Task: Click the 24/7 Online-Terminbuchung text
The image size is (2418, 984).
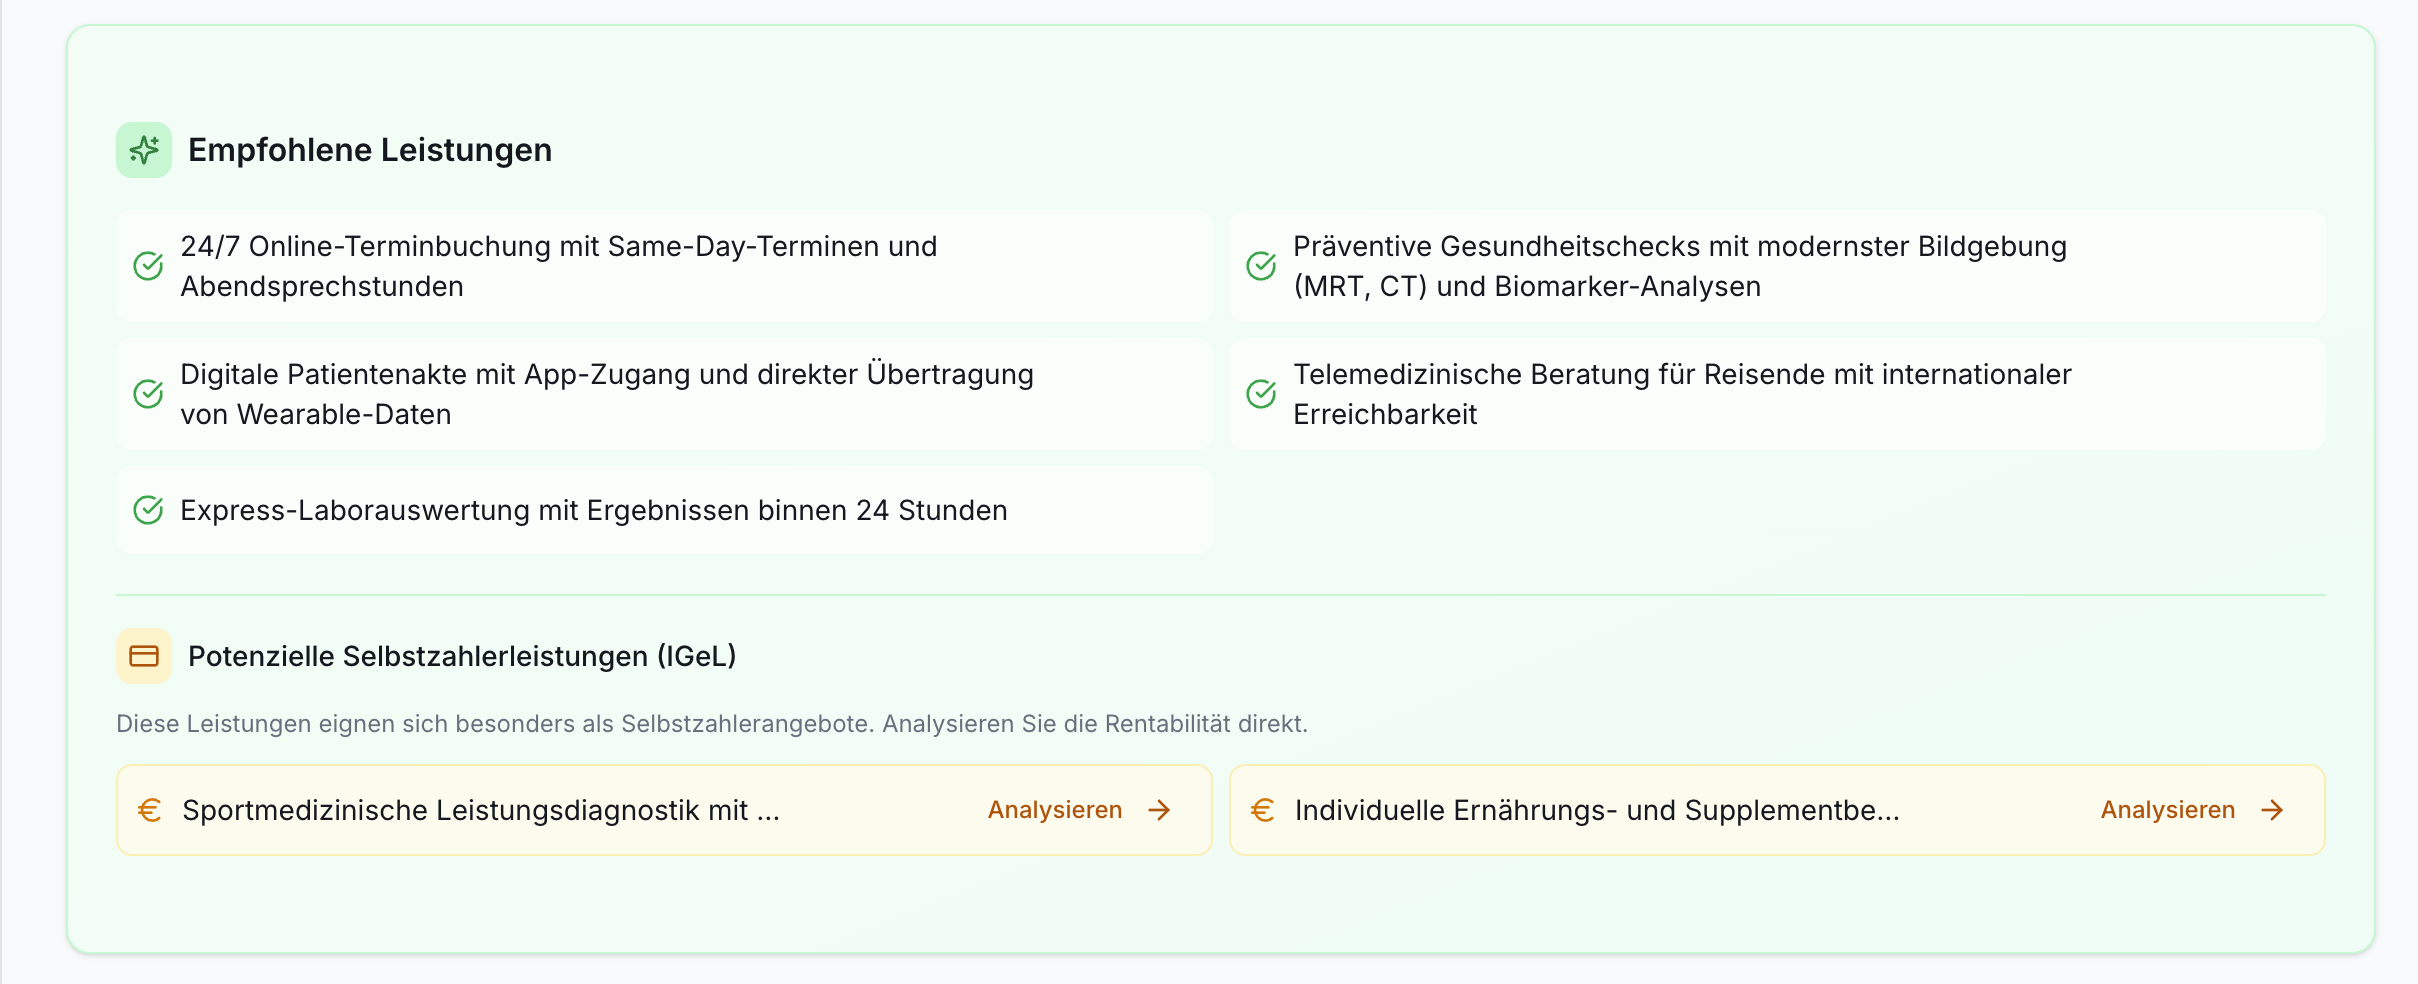Action: (x=559, y=266)
